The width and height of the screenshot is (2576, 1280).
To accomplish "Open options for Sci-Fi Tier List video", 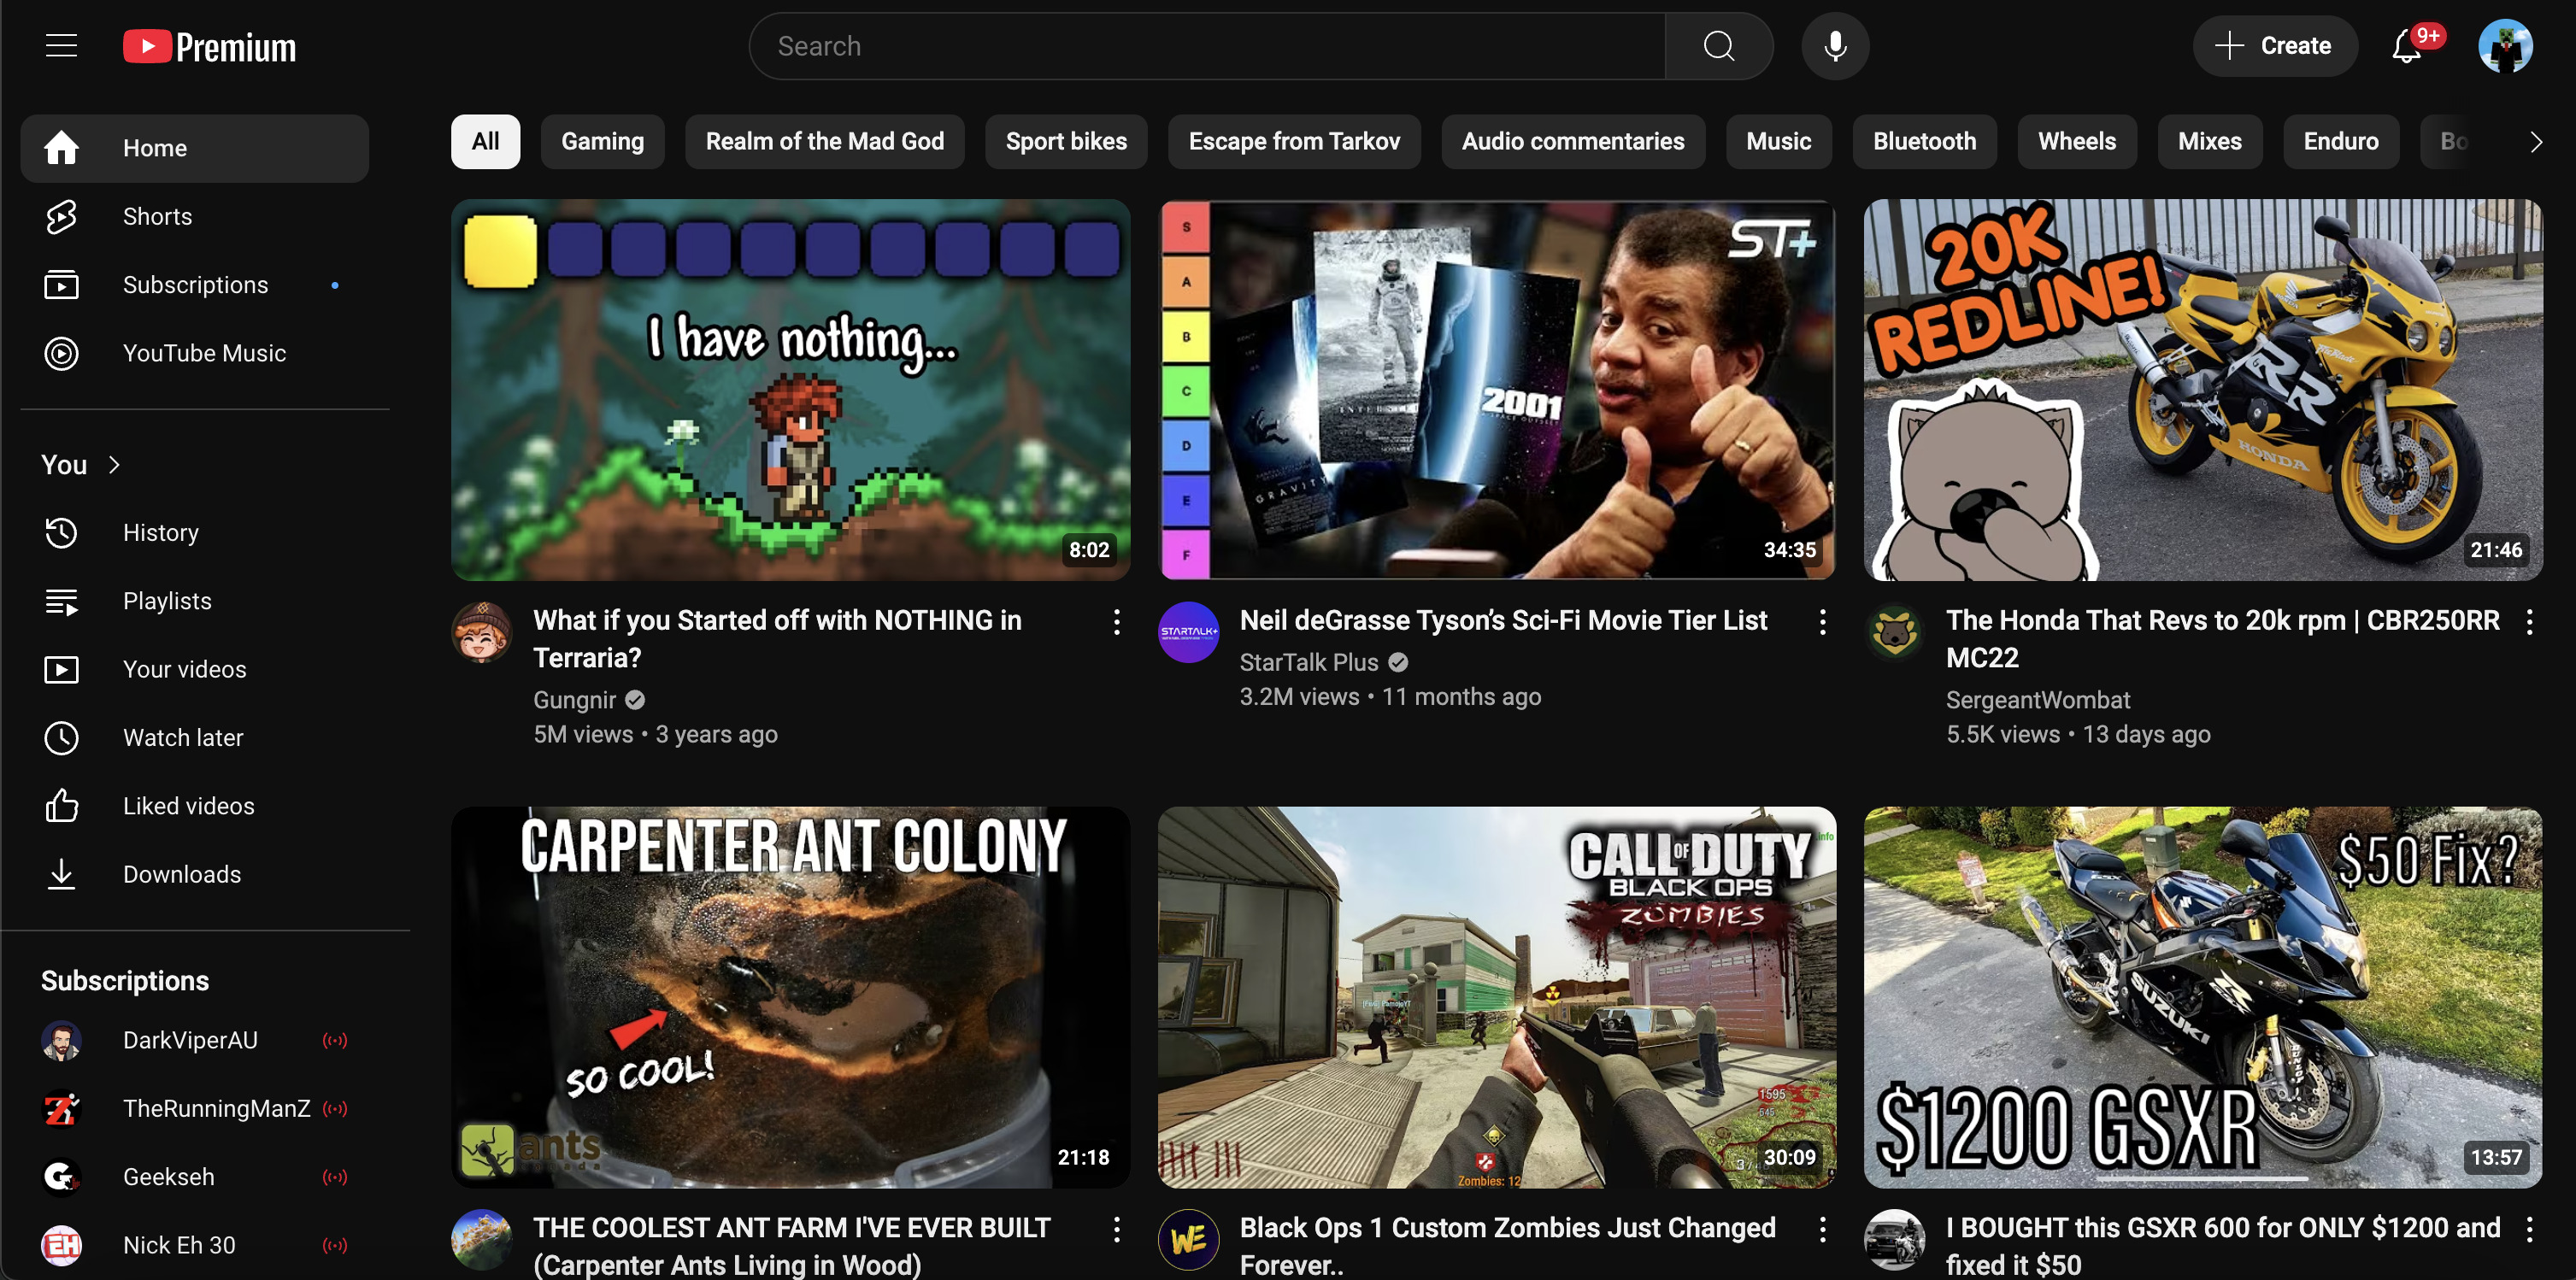I will point(1822,622).
